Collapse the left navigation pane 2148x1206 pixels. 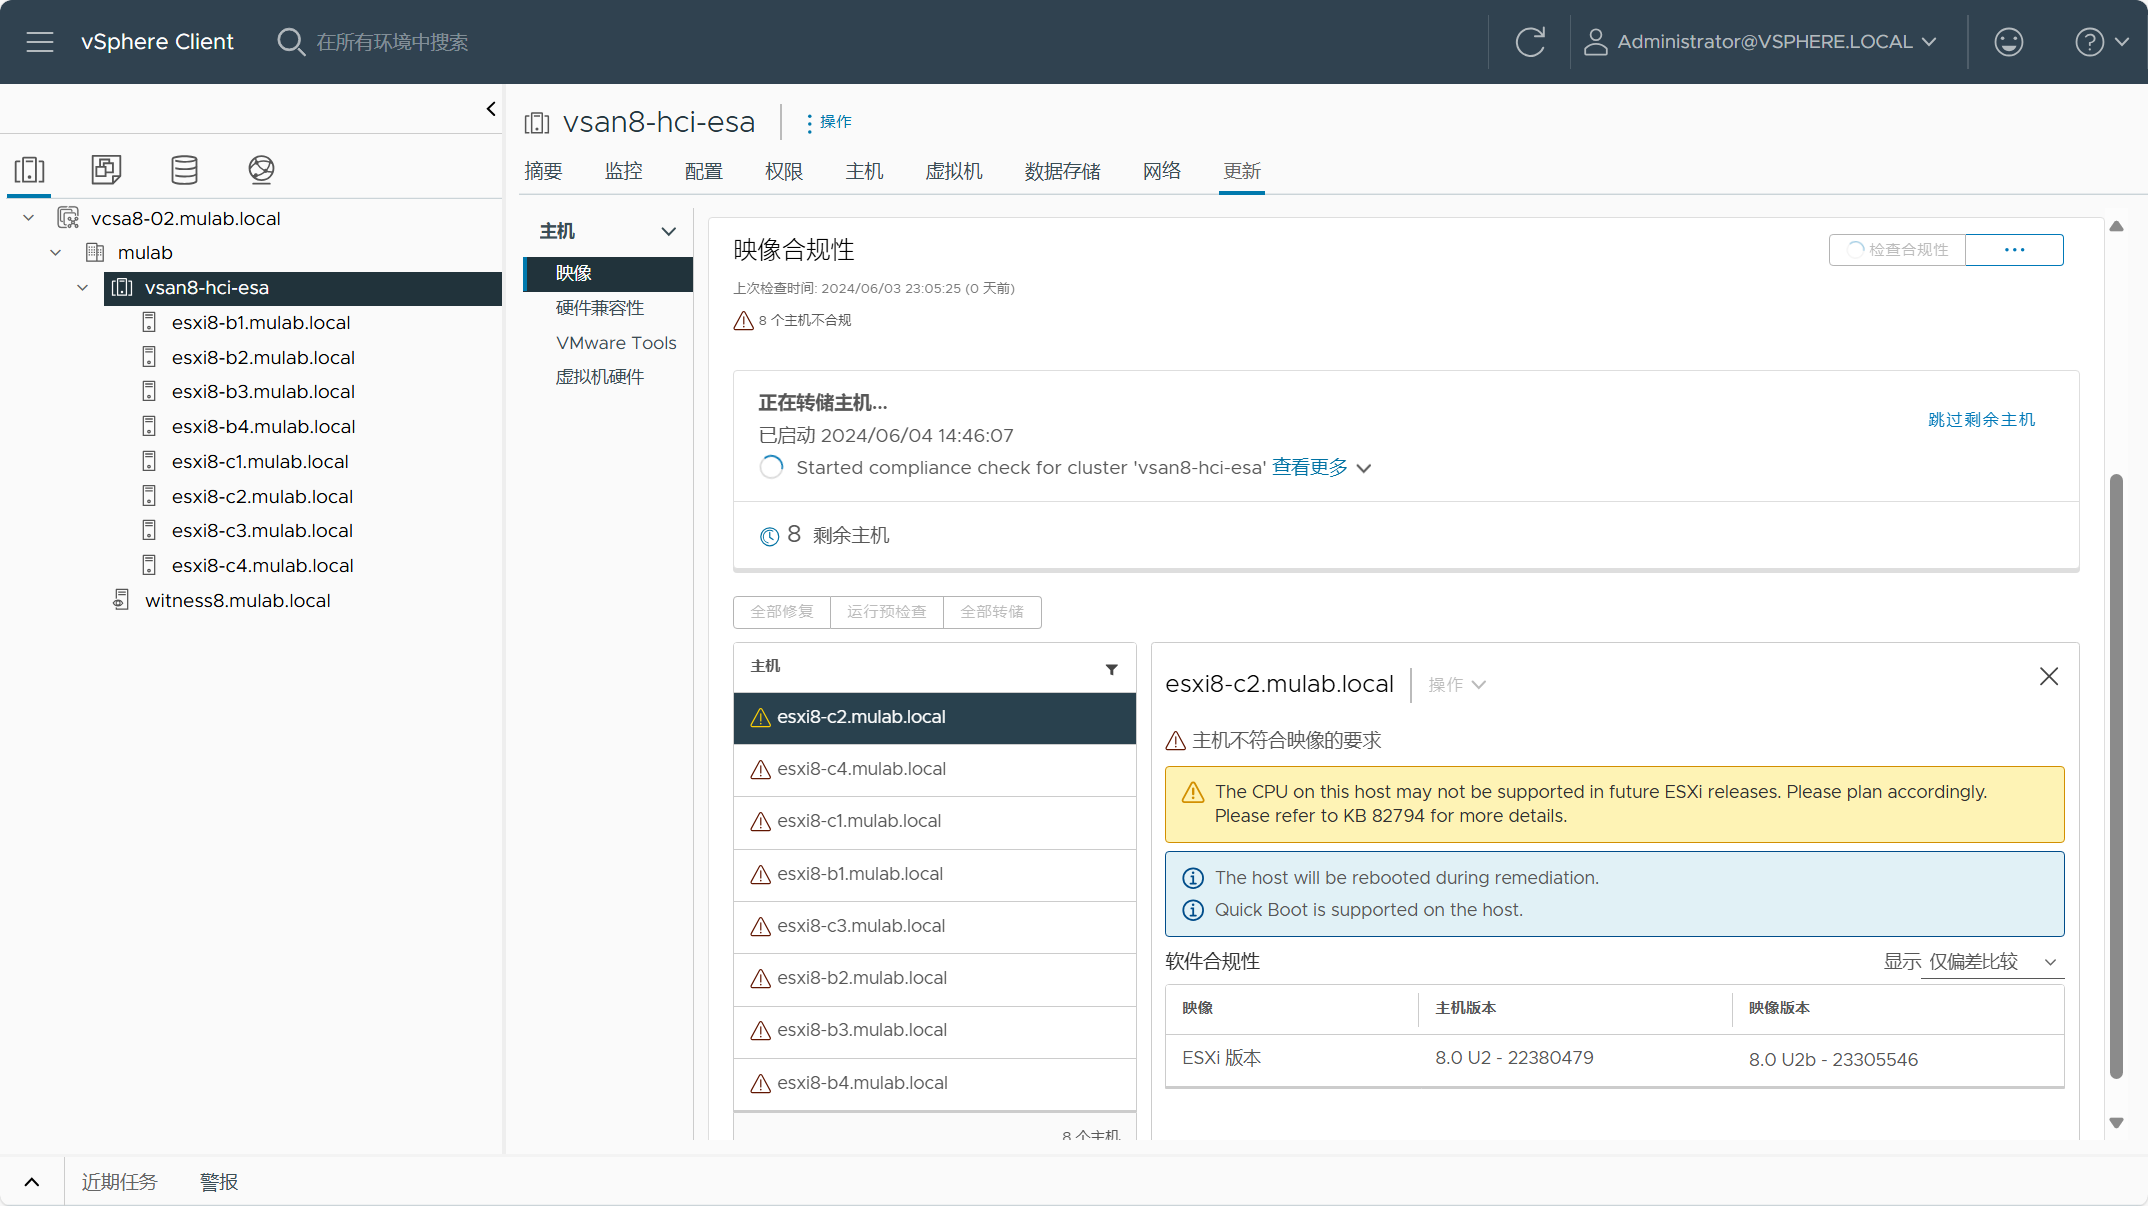[x=491, y=109]
